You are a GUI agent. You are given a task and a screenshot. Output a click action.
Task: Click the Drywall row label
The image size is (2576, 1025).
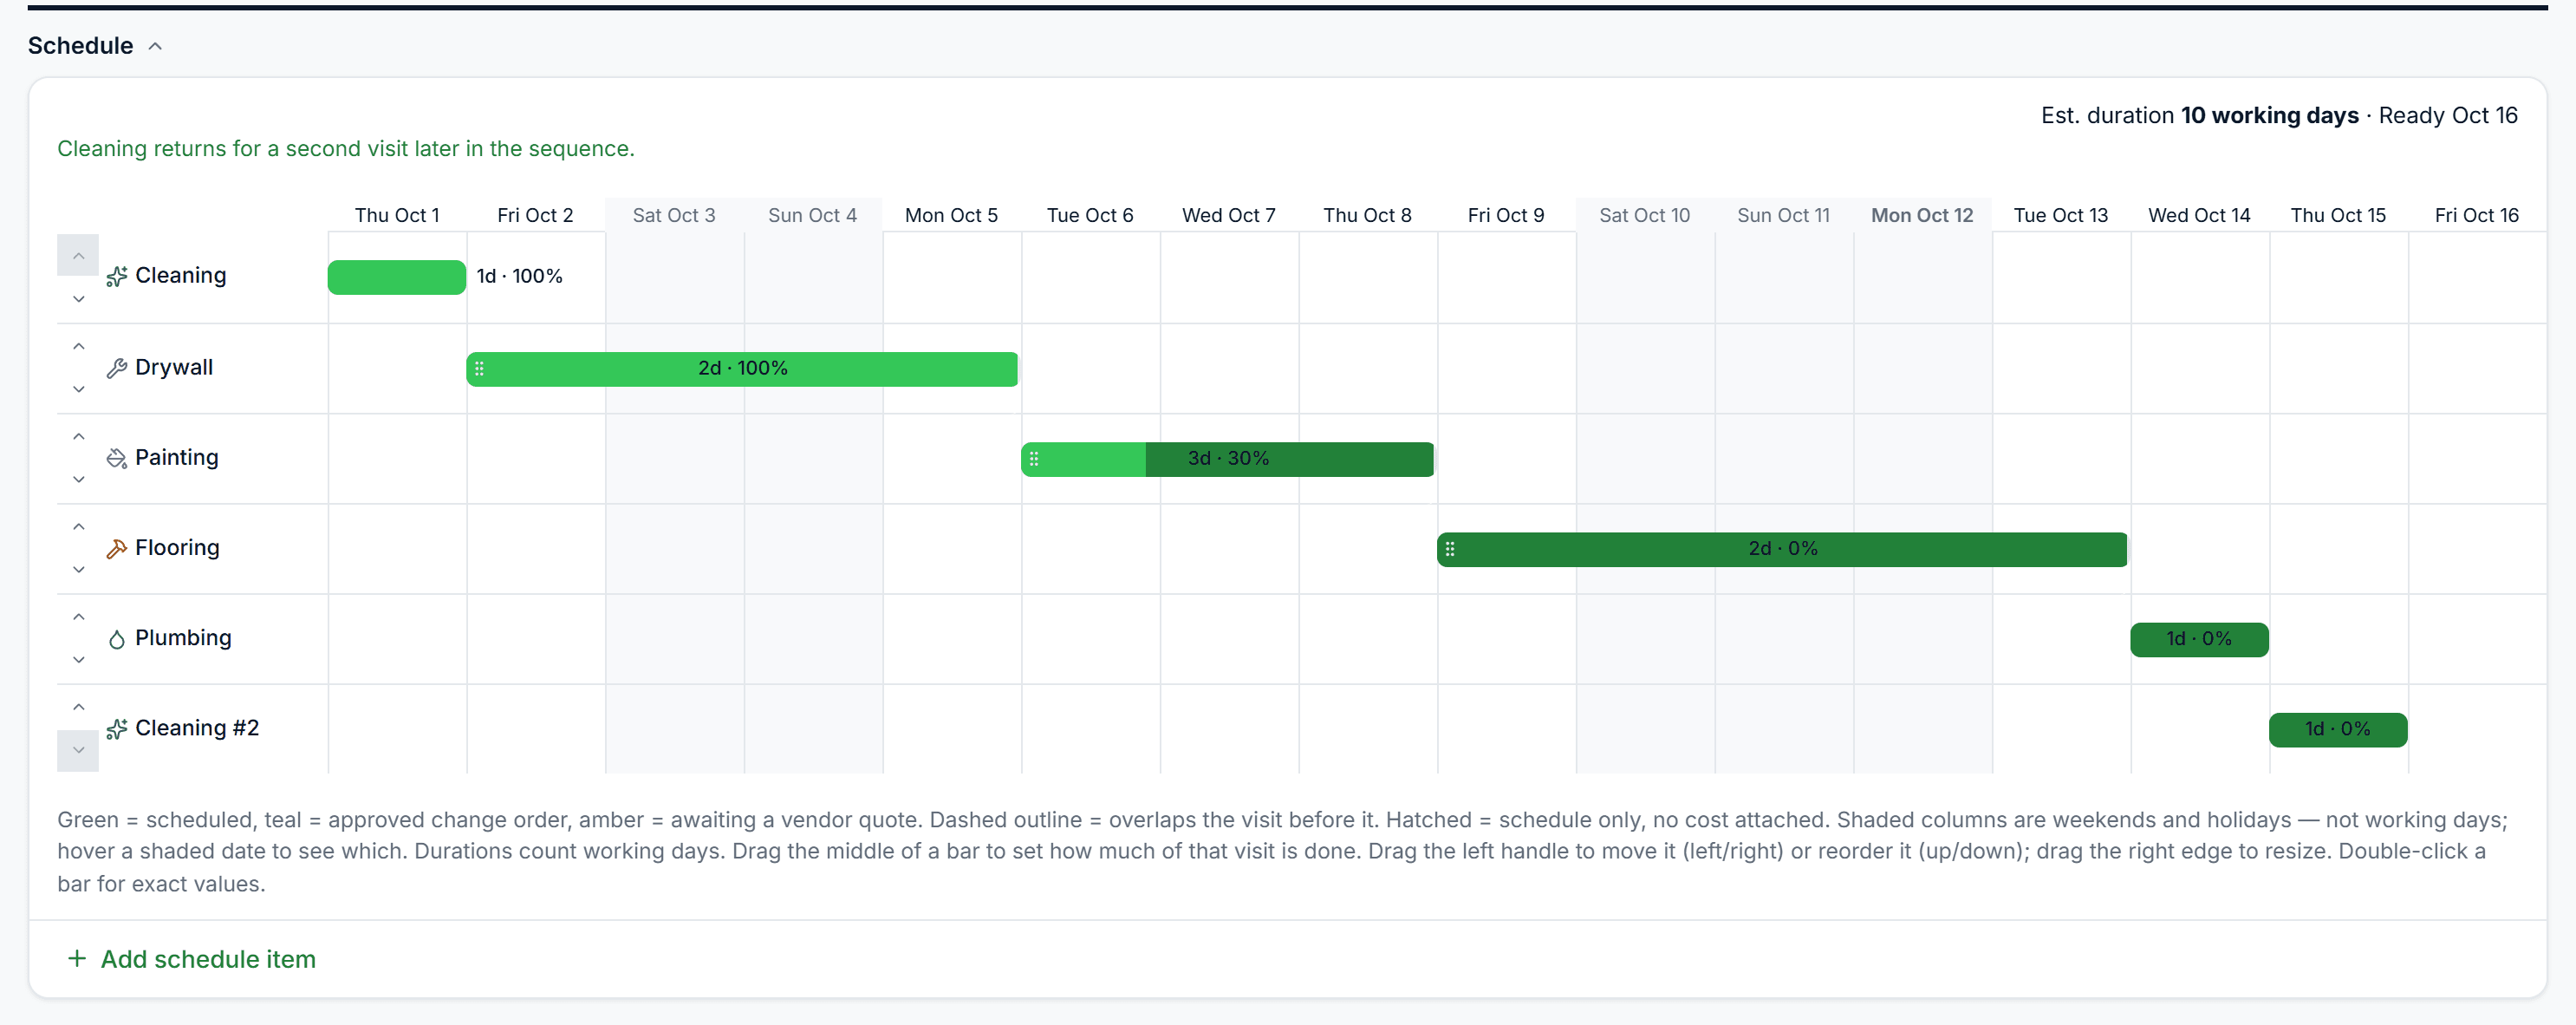[x=174, y=367]
